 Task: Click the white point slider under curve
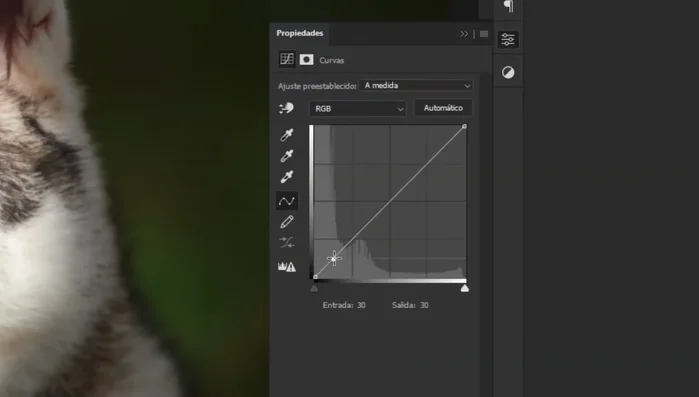point(465,288)
